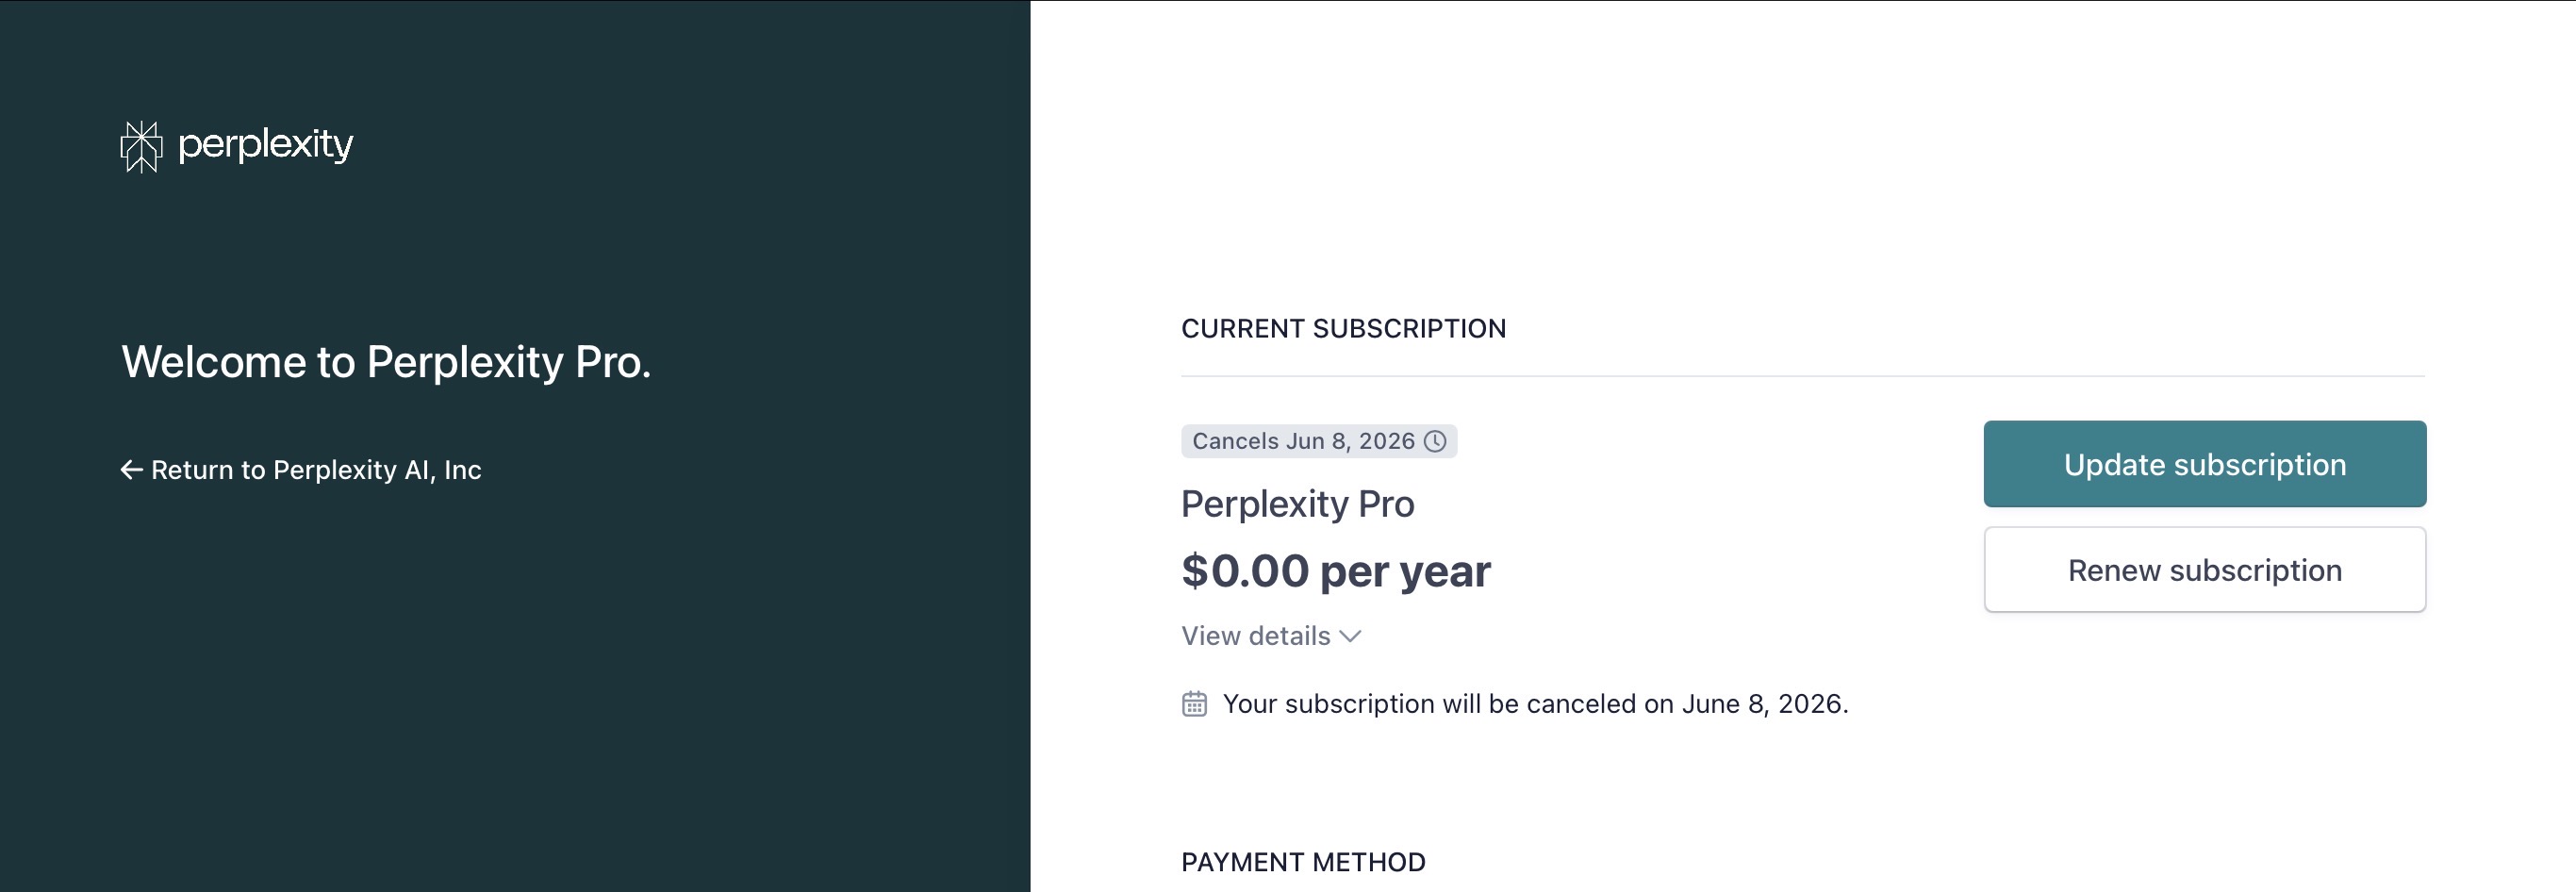Choose Renew subscription
Viewport: 2576px width, 892px height.
[x=2205, y=570]
